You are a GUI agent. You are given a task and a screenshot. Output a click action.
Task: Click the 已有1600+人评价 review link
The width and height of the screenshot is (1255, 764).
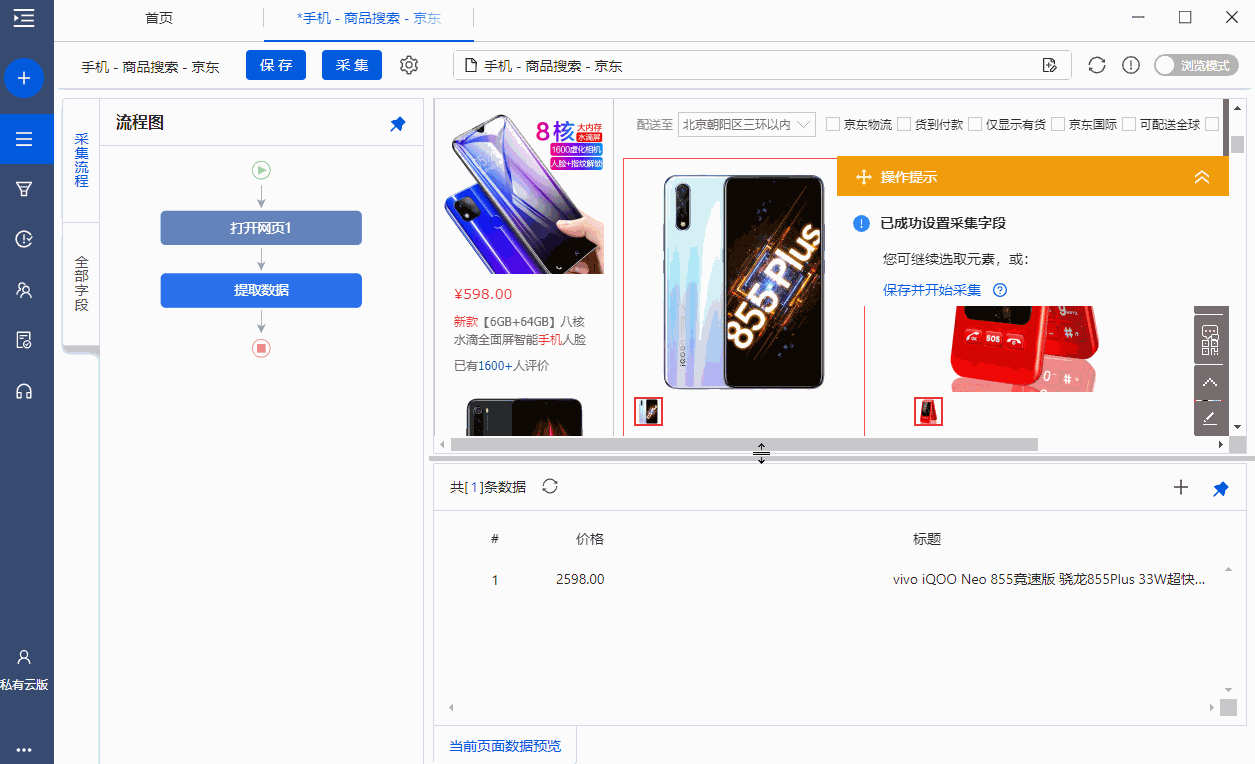point(501,365)
